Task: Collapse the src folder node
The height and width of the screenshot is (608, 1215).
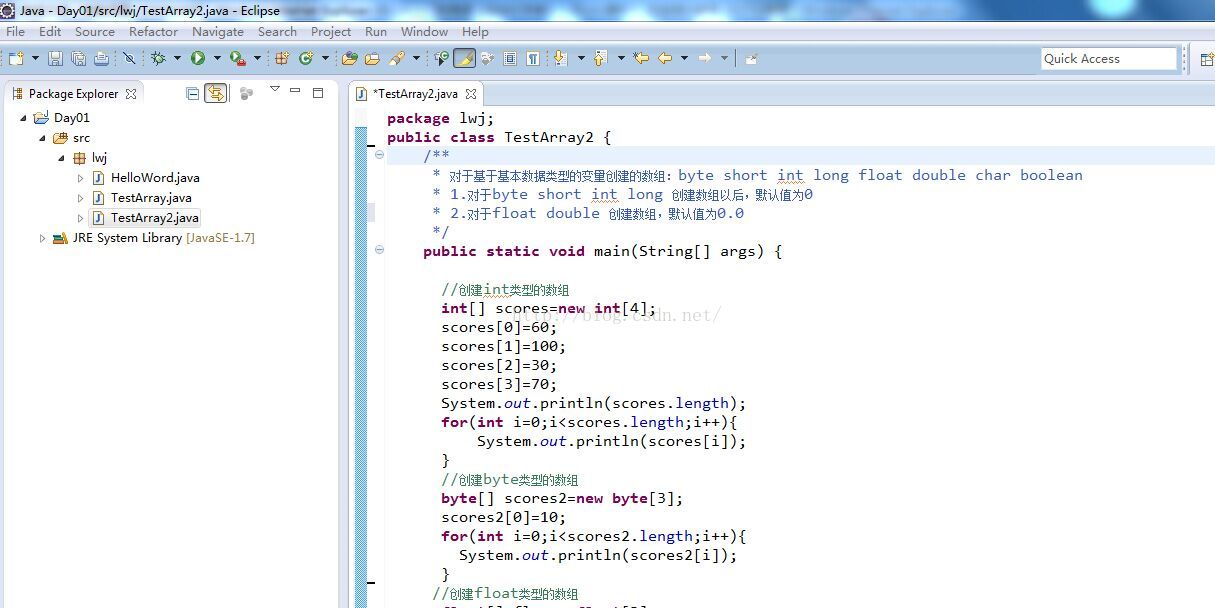Action: coord(43,138)
